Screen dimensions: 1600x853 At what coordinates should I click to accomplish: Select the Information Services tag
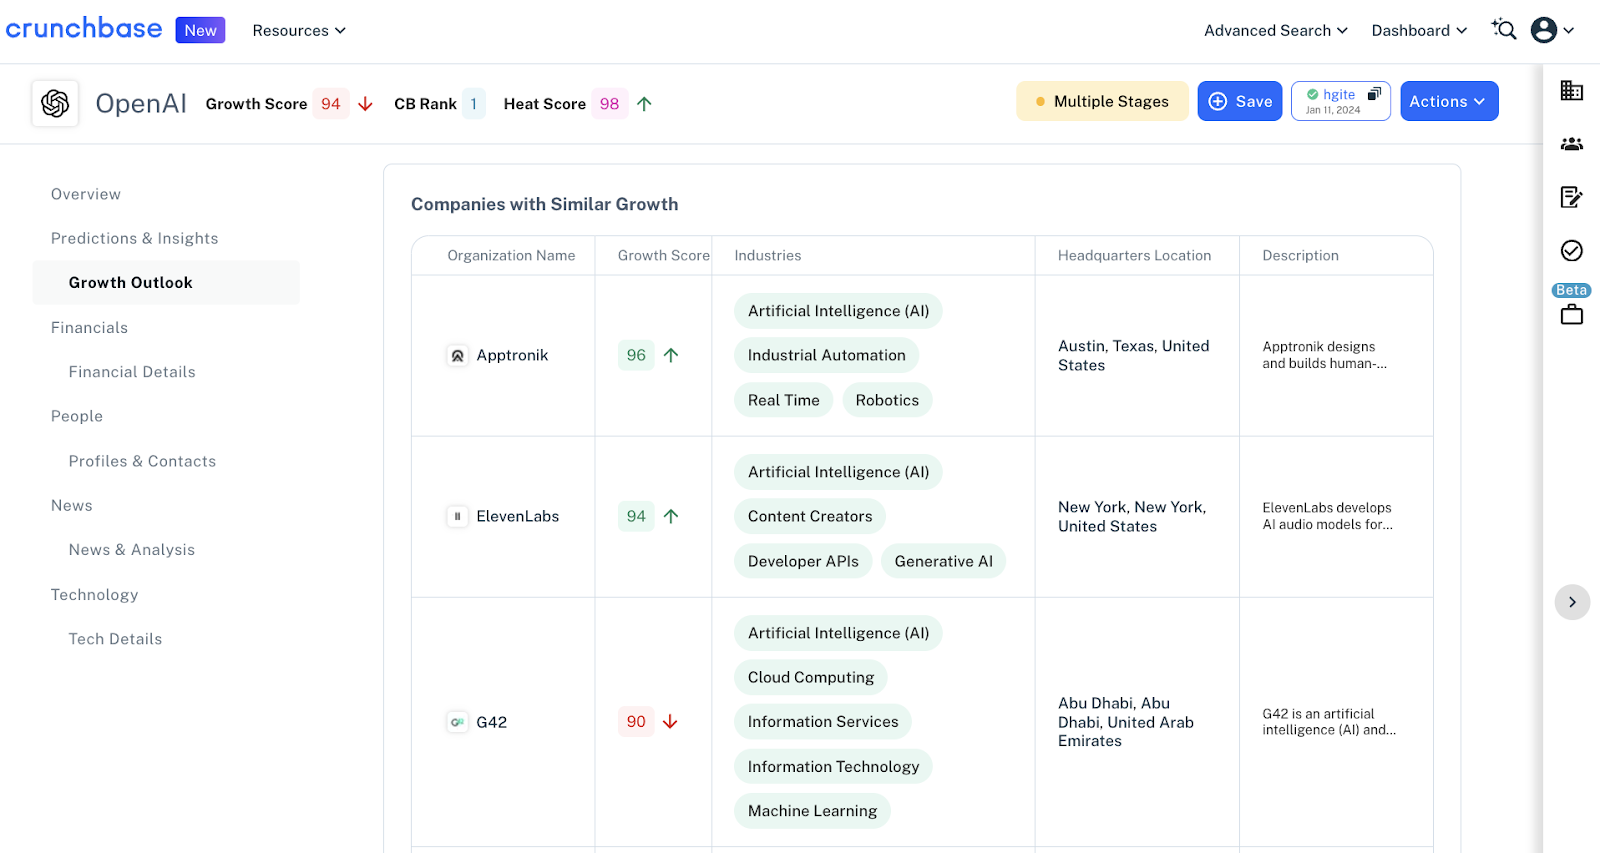coord(823,721)
